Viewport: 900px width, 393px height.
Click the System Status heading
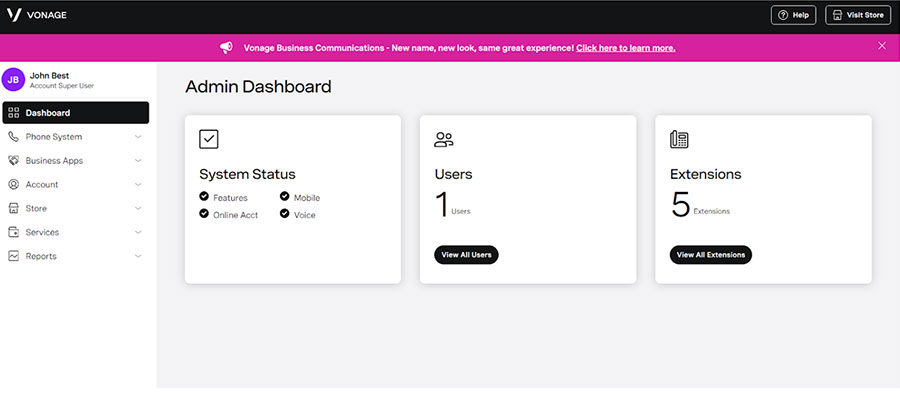[247, 174]
